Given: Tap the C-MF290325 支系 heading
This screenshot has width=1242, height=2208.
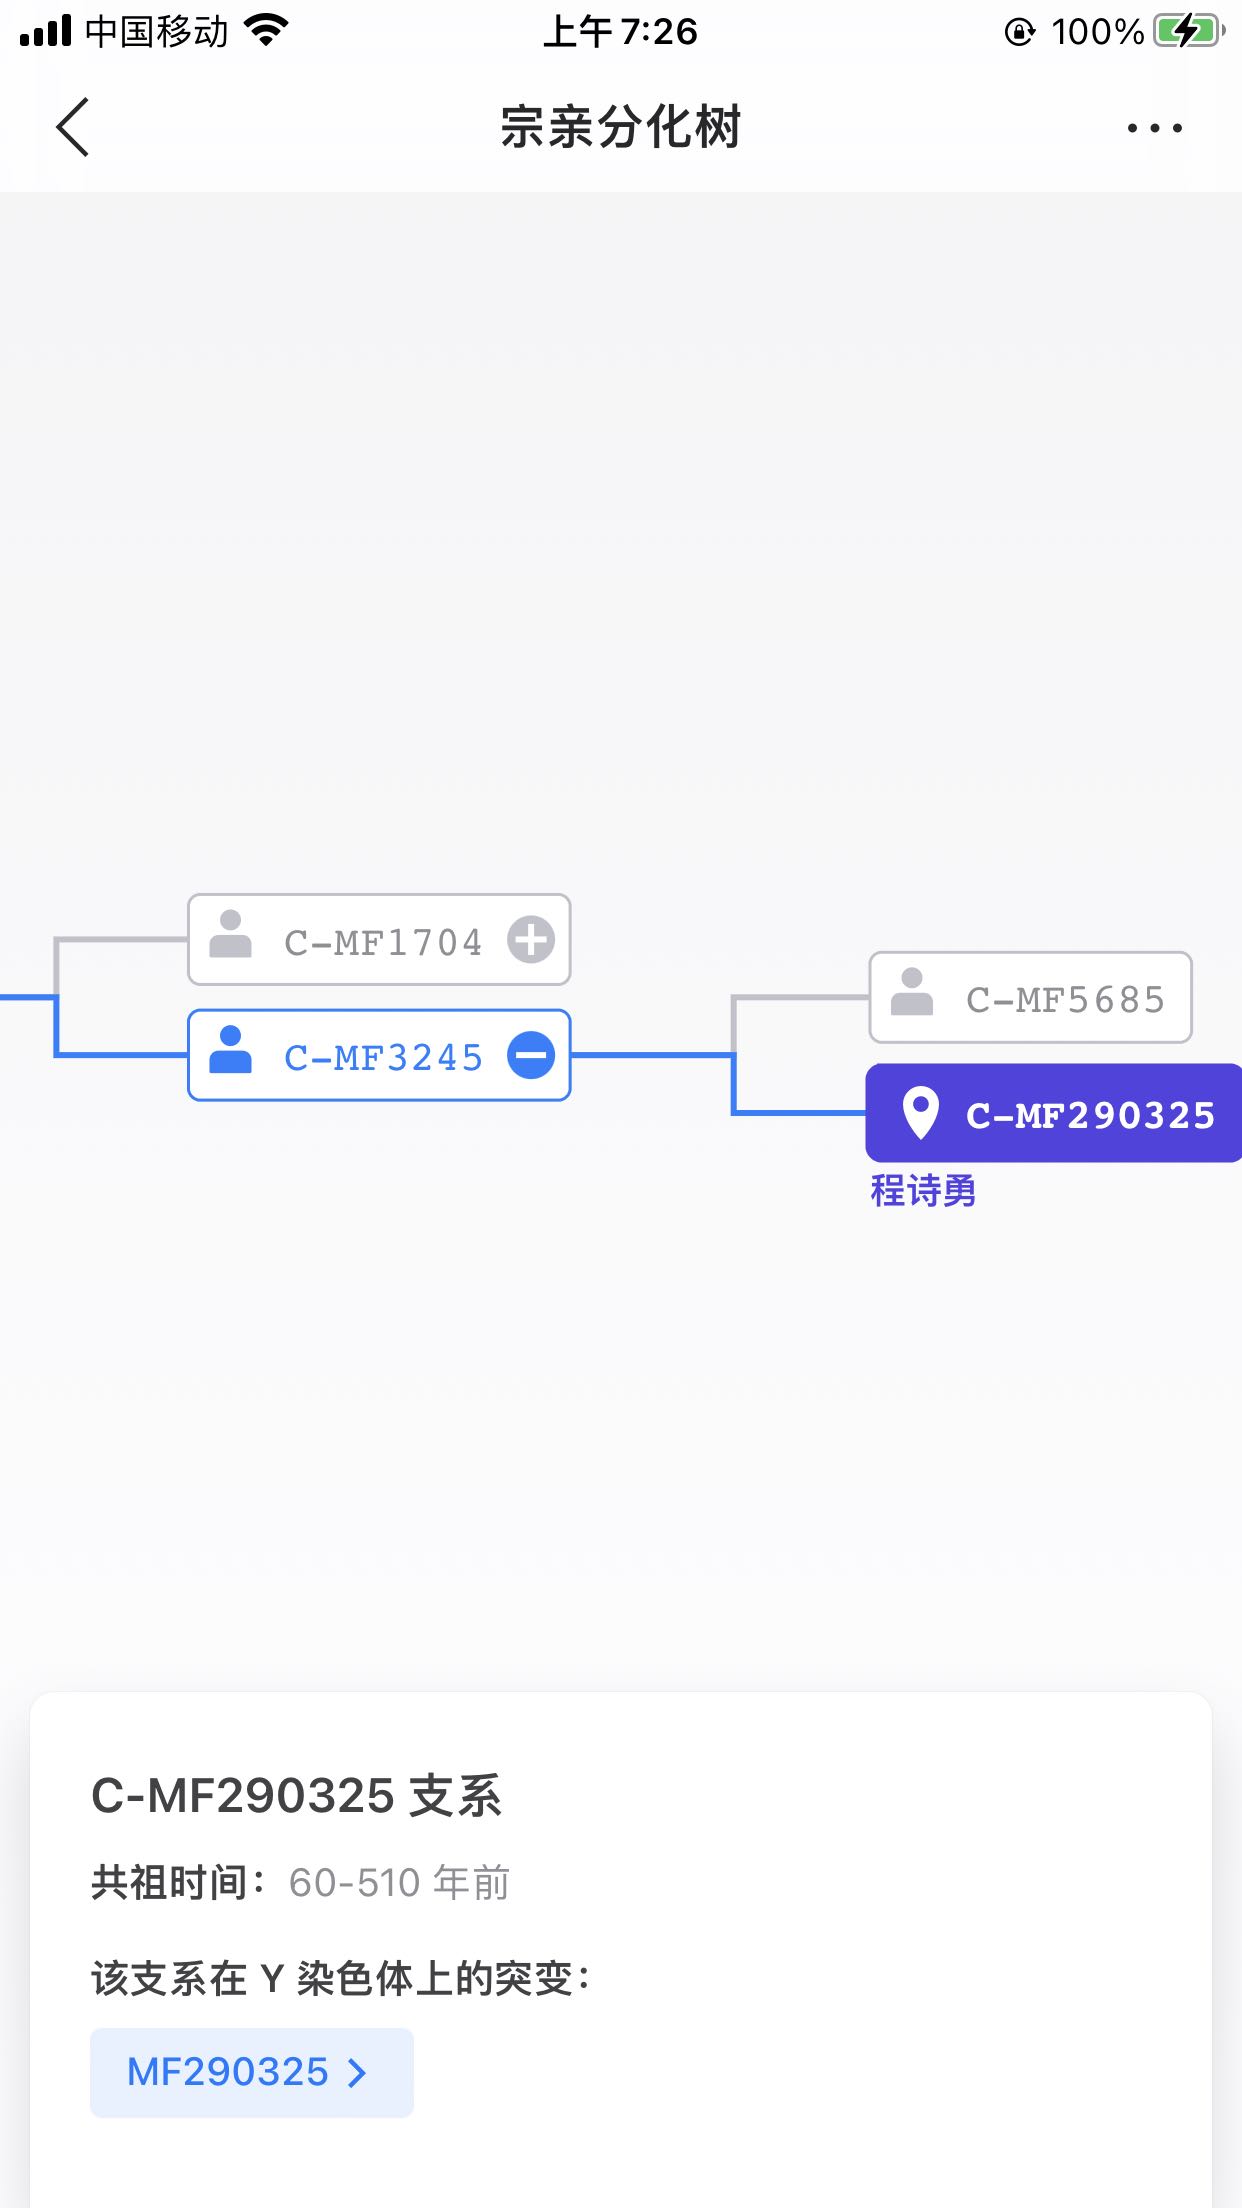Looking at the screenshot, I should click(x=297, y=1796).
